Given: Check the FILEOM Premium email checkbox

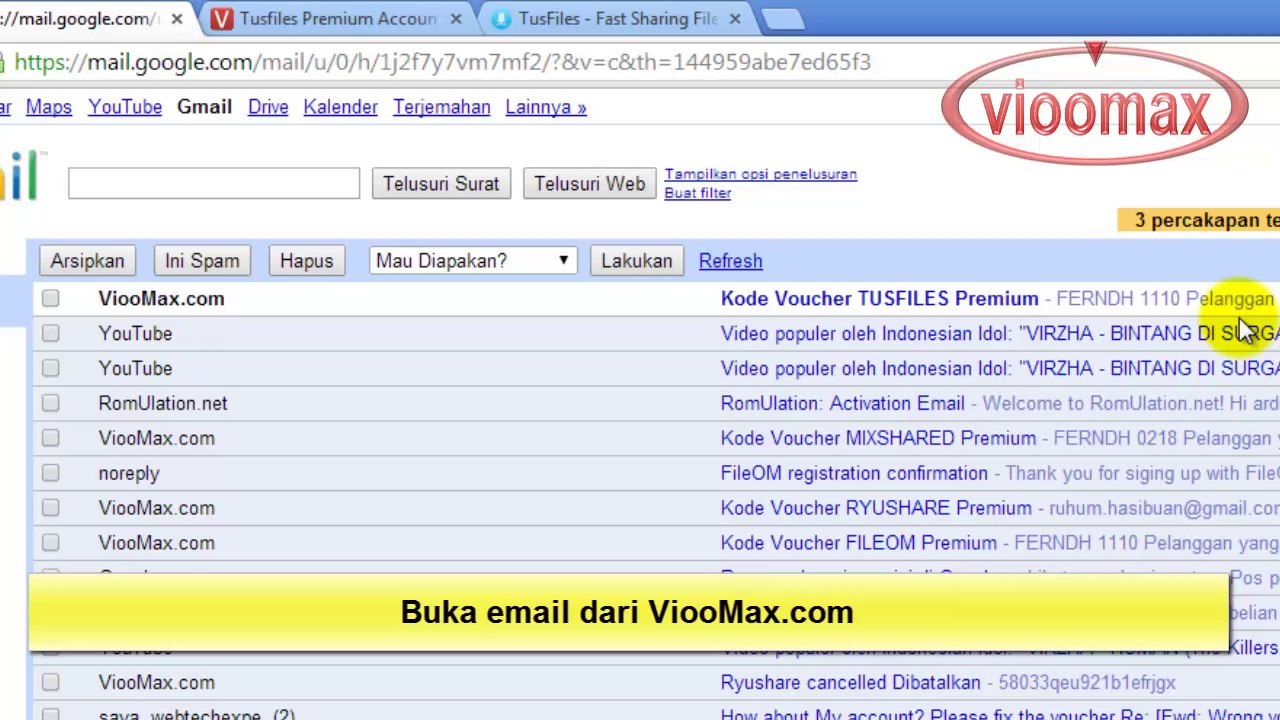Looking at the screenshot, I should tap(51, 543).
